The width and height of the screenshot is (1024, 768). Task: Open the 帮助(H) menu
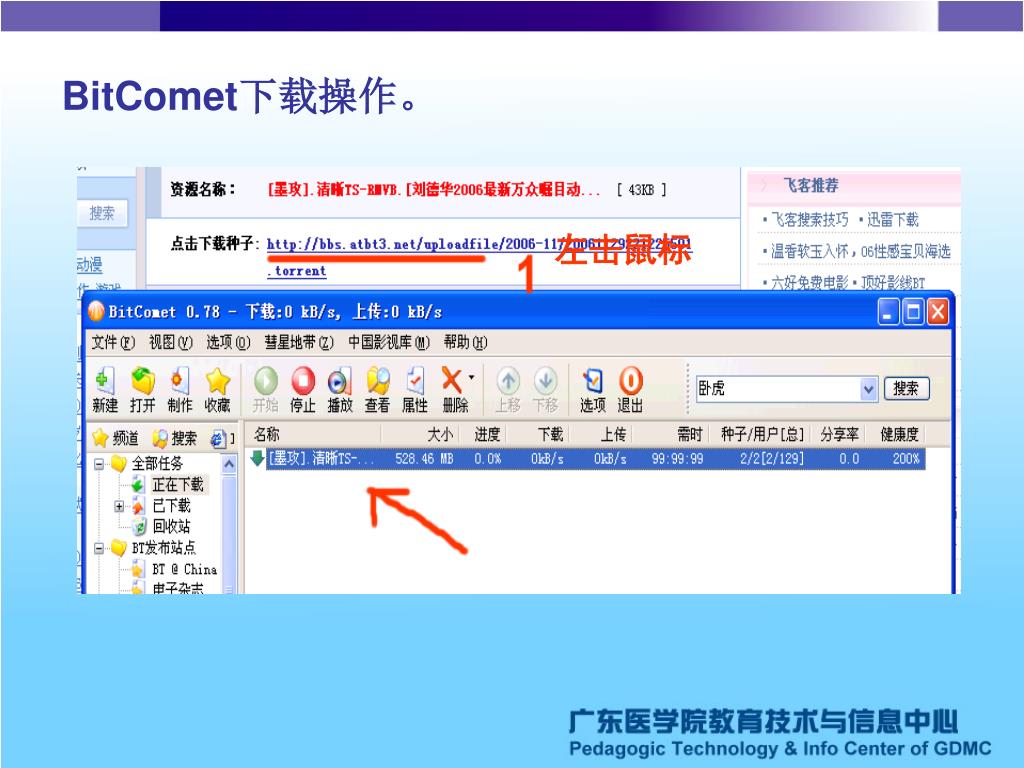pyautogui.click(x=465, y=342)
